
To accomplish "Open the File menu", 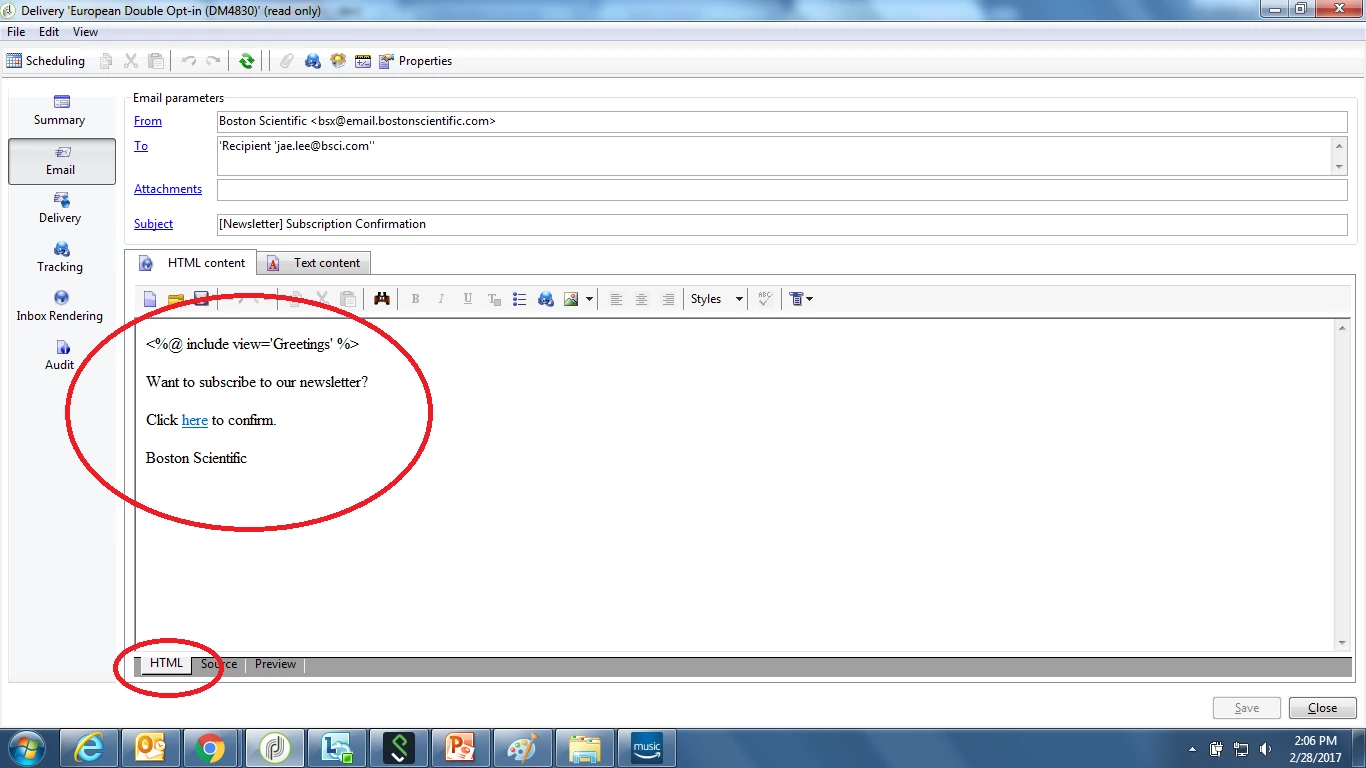I will click(16, 32).
